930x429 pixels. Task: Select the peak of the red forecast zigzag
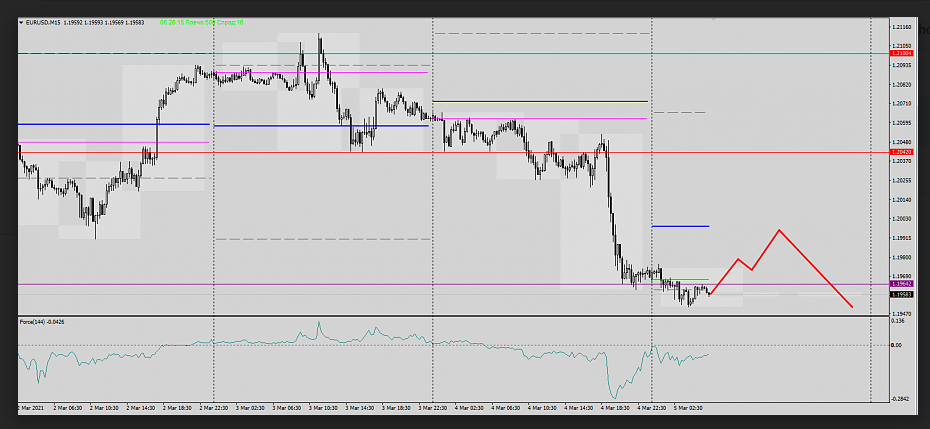coord(778,230)
